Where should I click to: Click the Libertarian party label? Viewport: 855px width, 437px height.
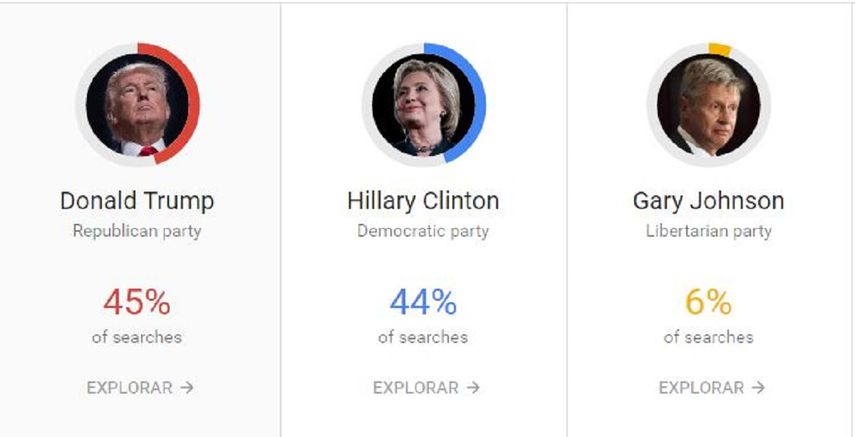pos(708,231)
